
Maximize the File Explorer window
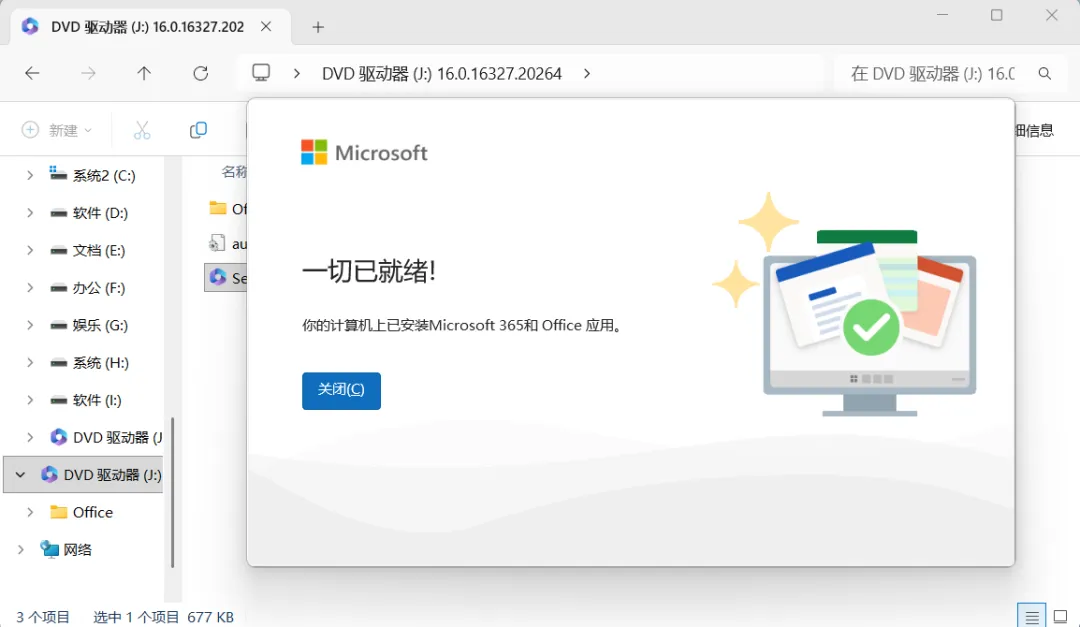pos(997,15)
